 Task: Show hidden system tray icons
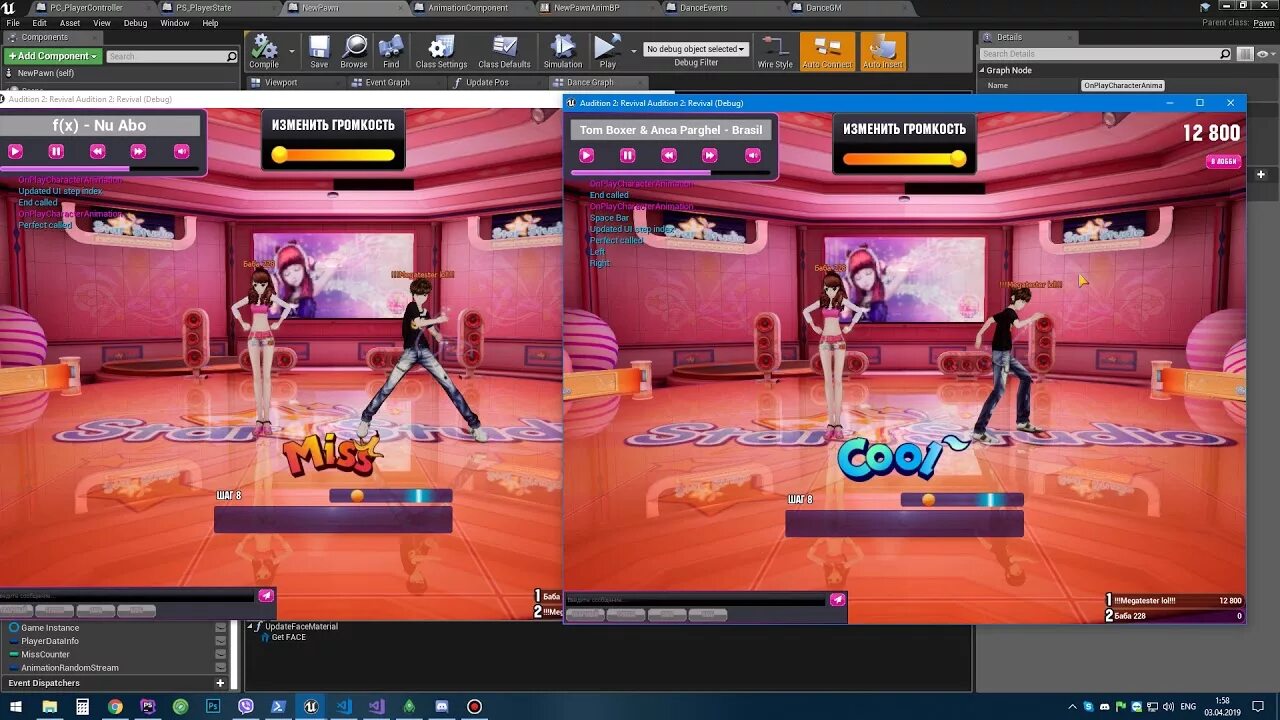pos(1074,706)
